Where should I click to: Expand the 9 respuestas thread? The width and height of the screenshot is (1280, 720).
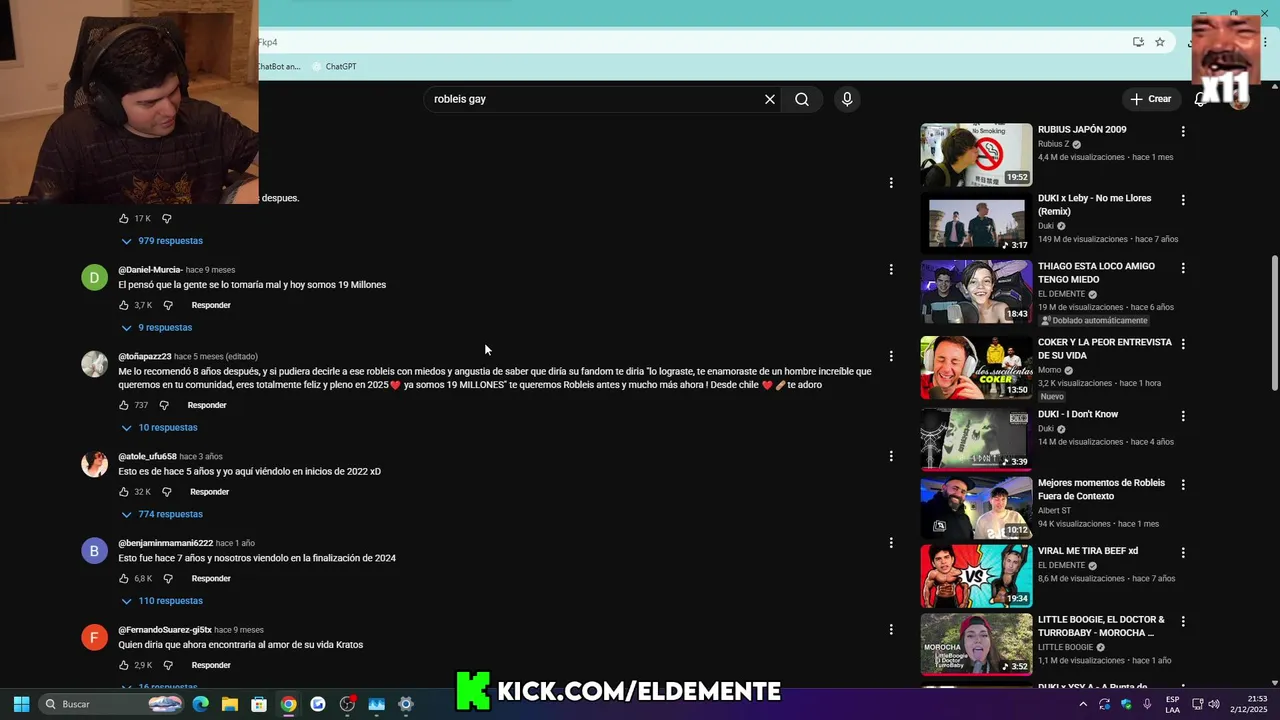(x=156, y=328)
